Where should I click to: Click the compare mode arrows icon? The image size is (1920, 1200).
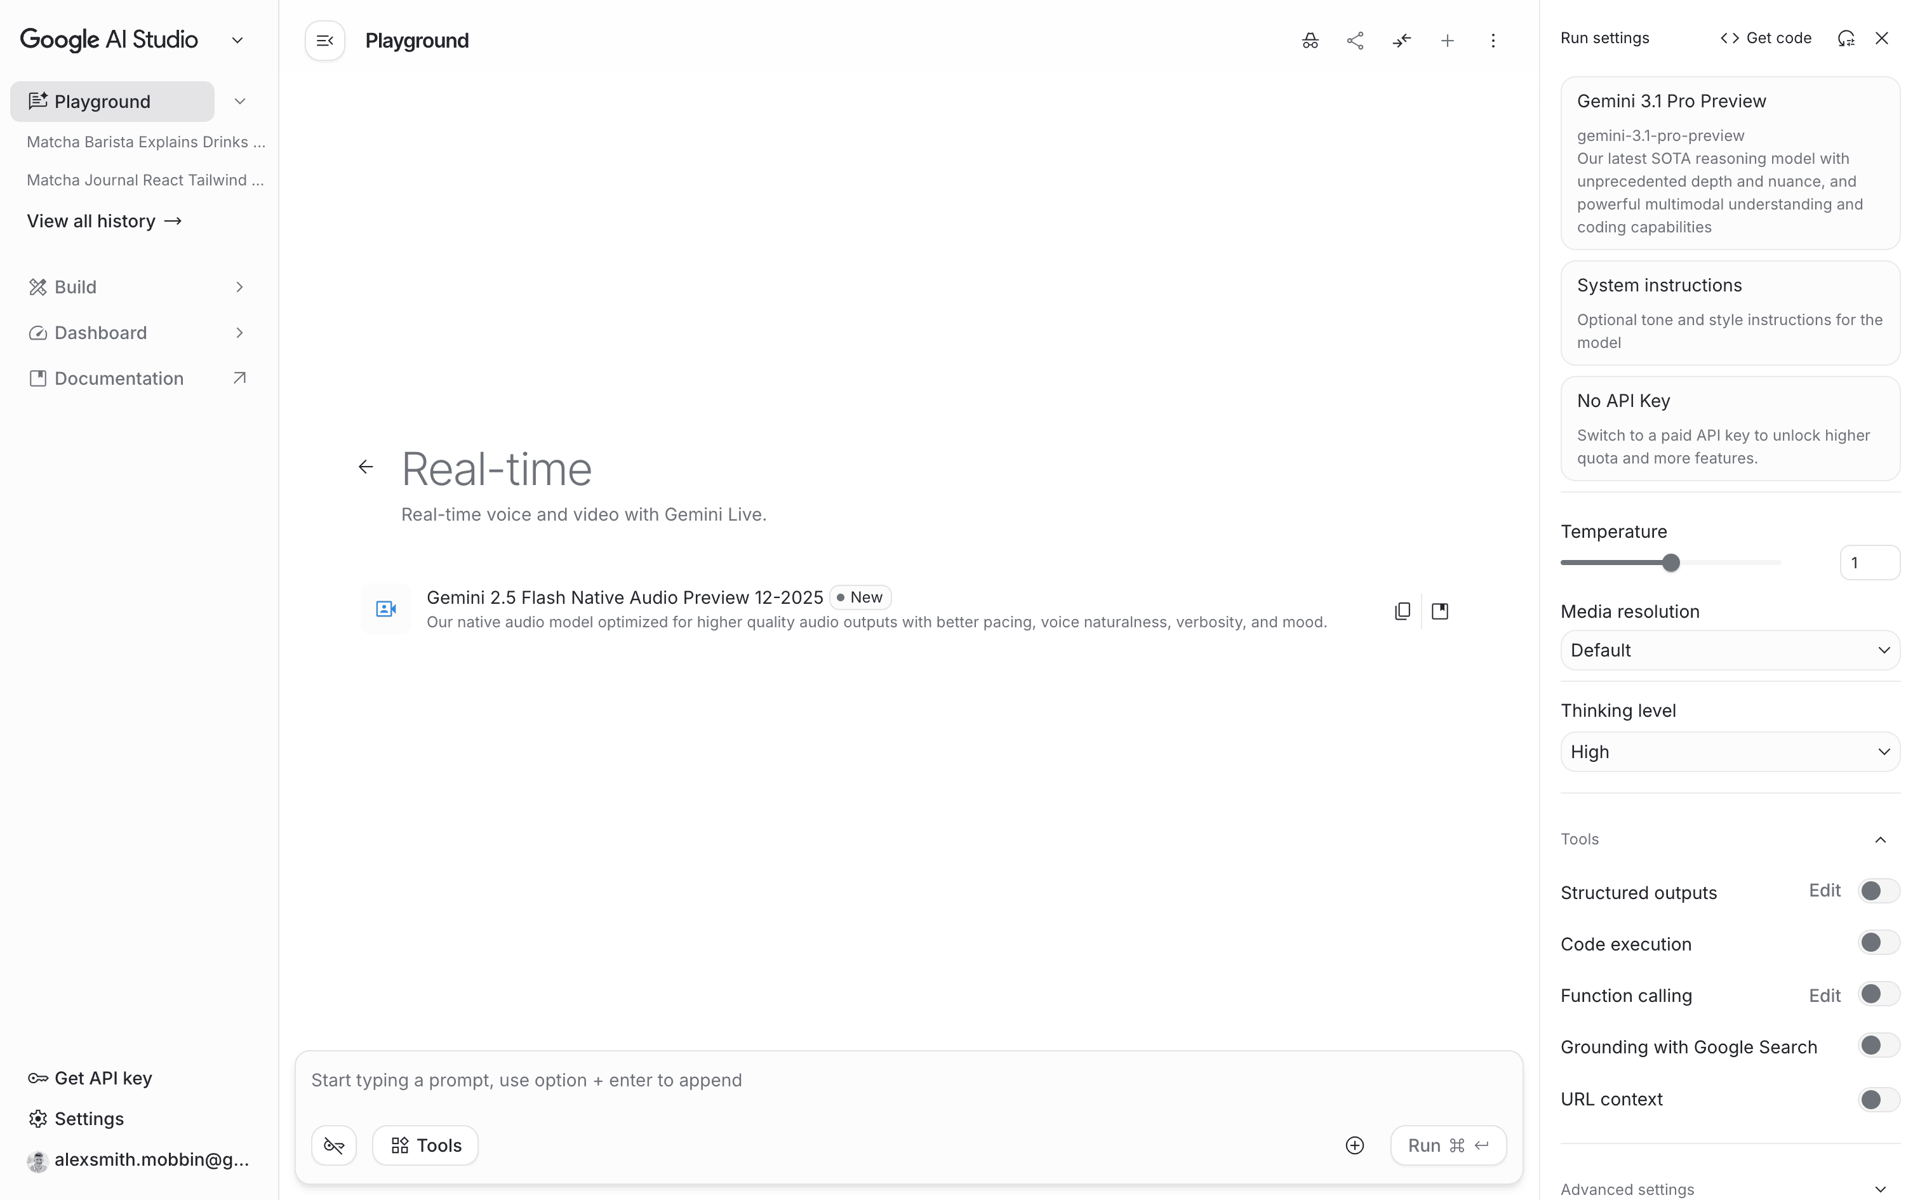(x=1401, y=41)
